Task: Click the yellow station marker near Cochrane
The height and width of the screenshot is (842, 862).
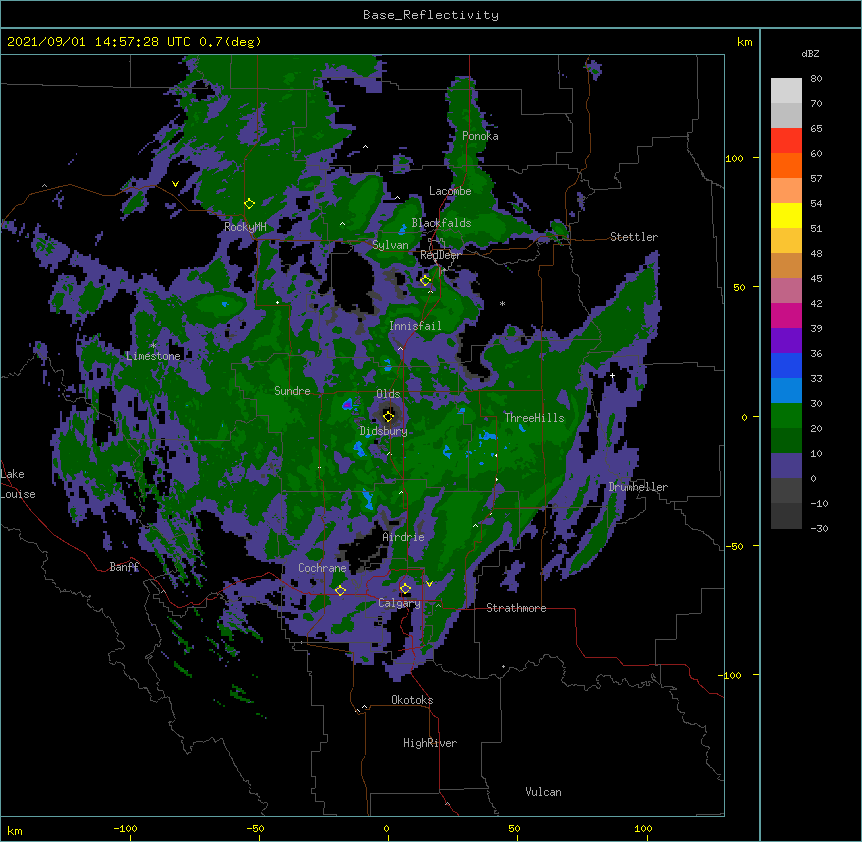Action: click(340, 590)
